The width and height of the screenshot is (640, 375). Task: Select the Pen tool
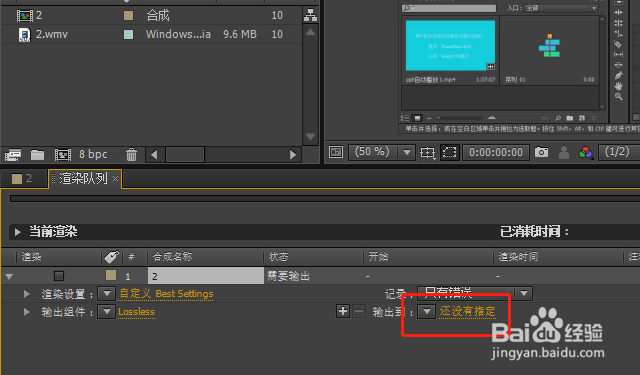(618, 75)
